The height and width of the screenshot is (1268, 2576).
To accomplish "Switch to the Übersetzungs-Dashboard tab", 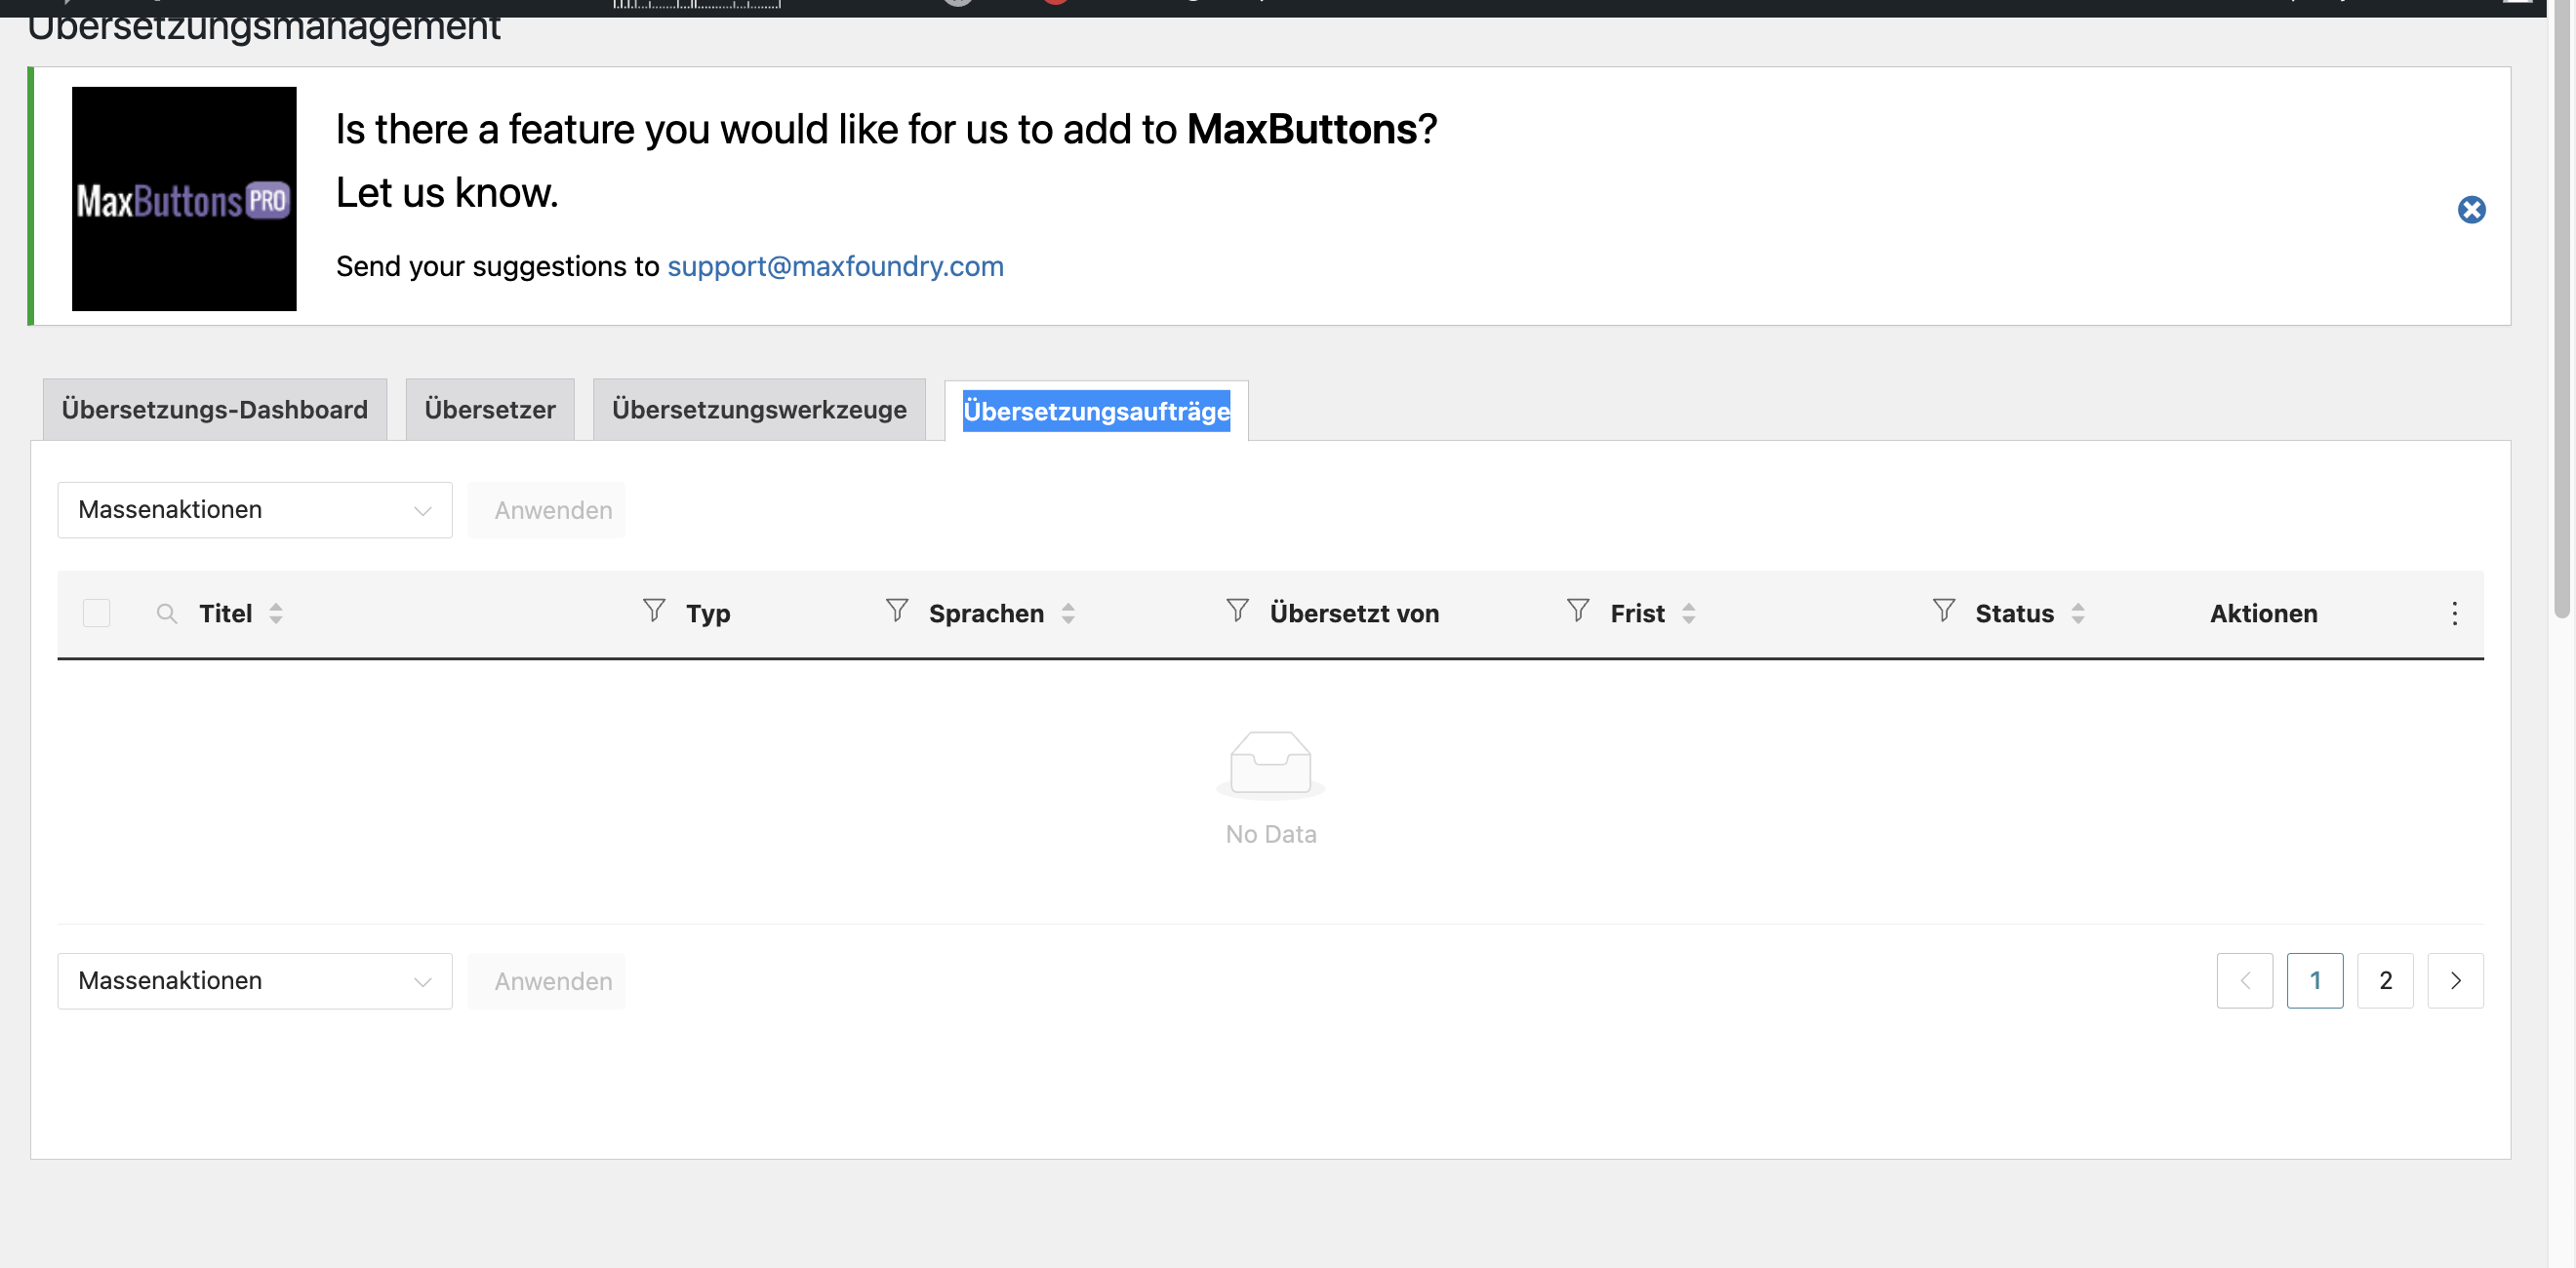I will pyautogui.click(x=215, y=410).
